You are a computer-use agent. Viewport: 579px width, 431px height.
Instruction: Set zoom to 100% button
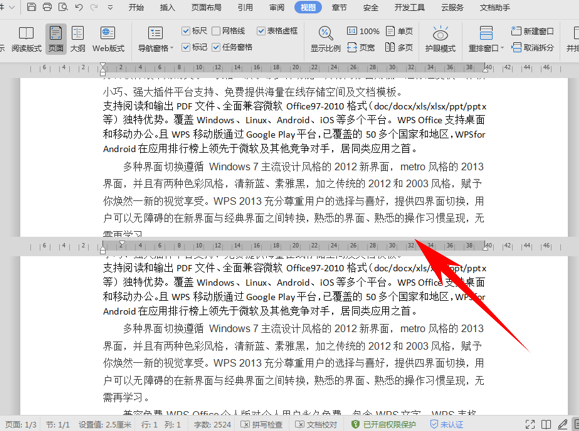click(x=363, y=31)
